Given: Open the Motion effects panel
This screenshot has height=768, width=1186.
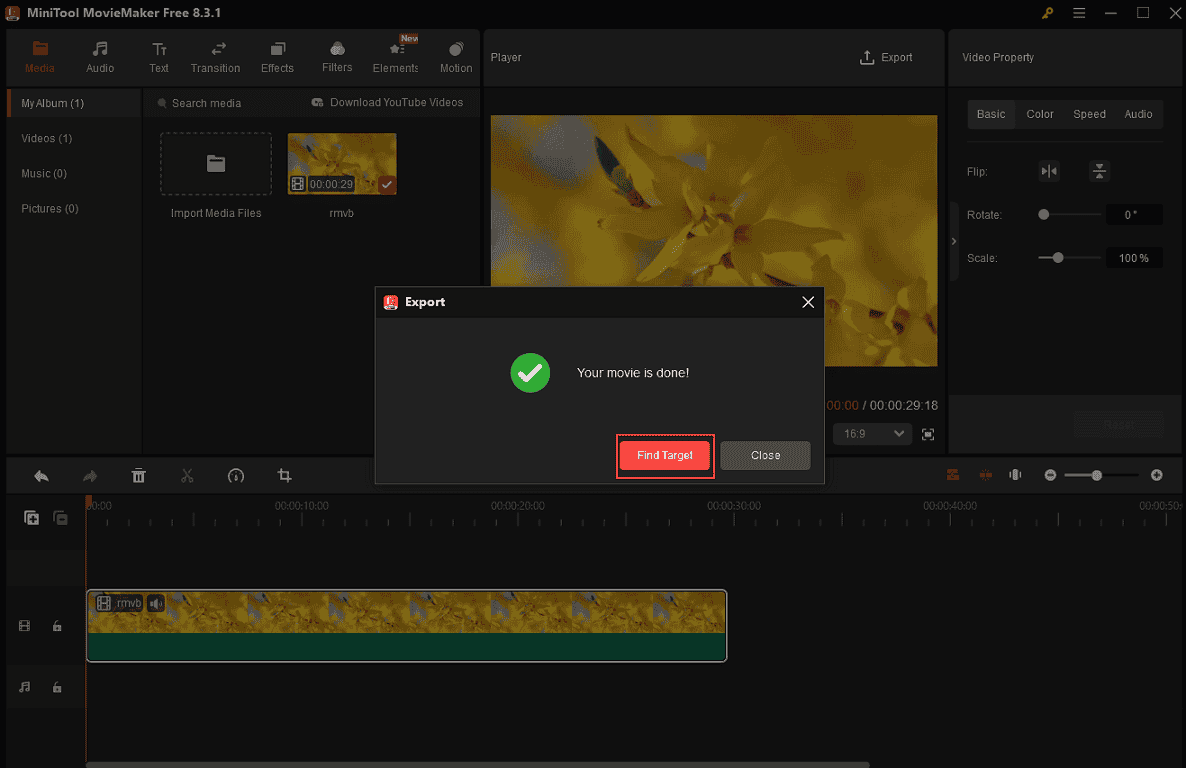Looking at the screenshot, I should (455, 57).
